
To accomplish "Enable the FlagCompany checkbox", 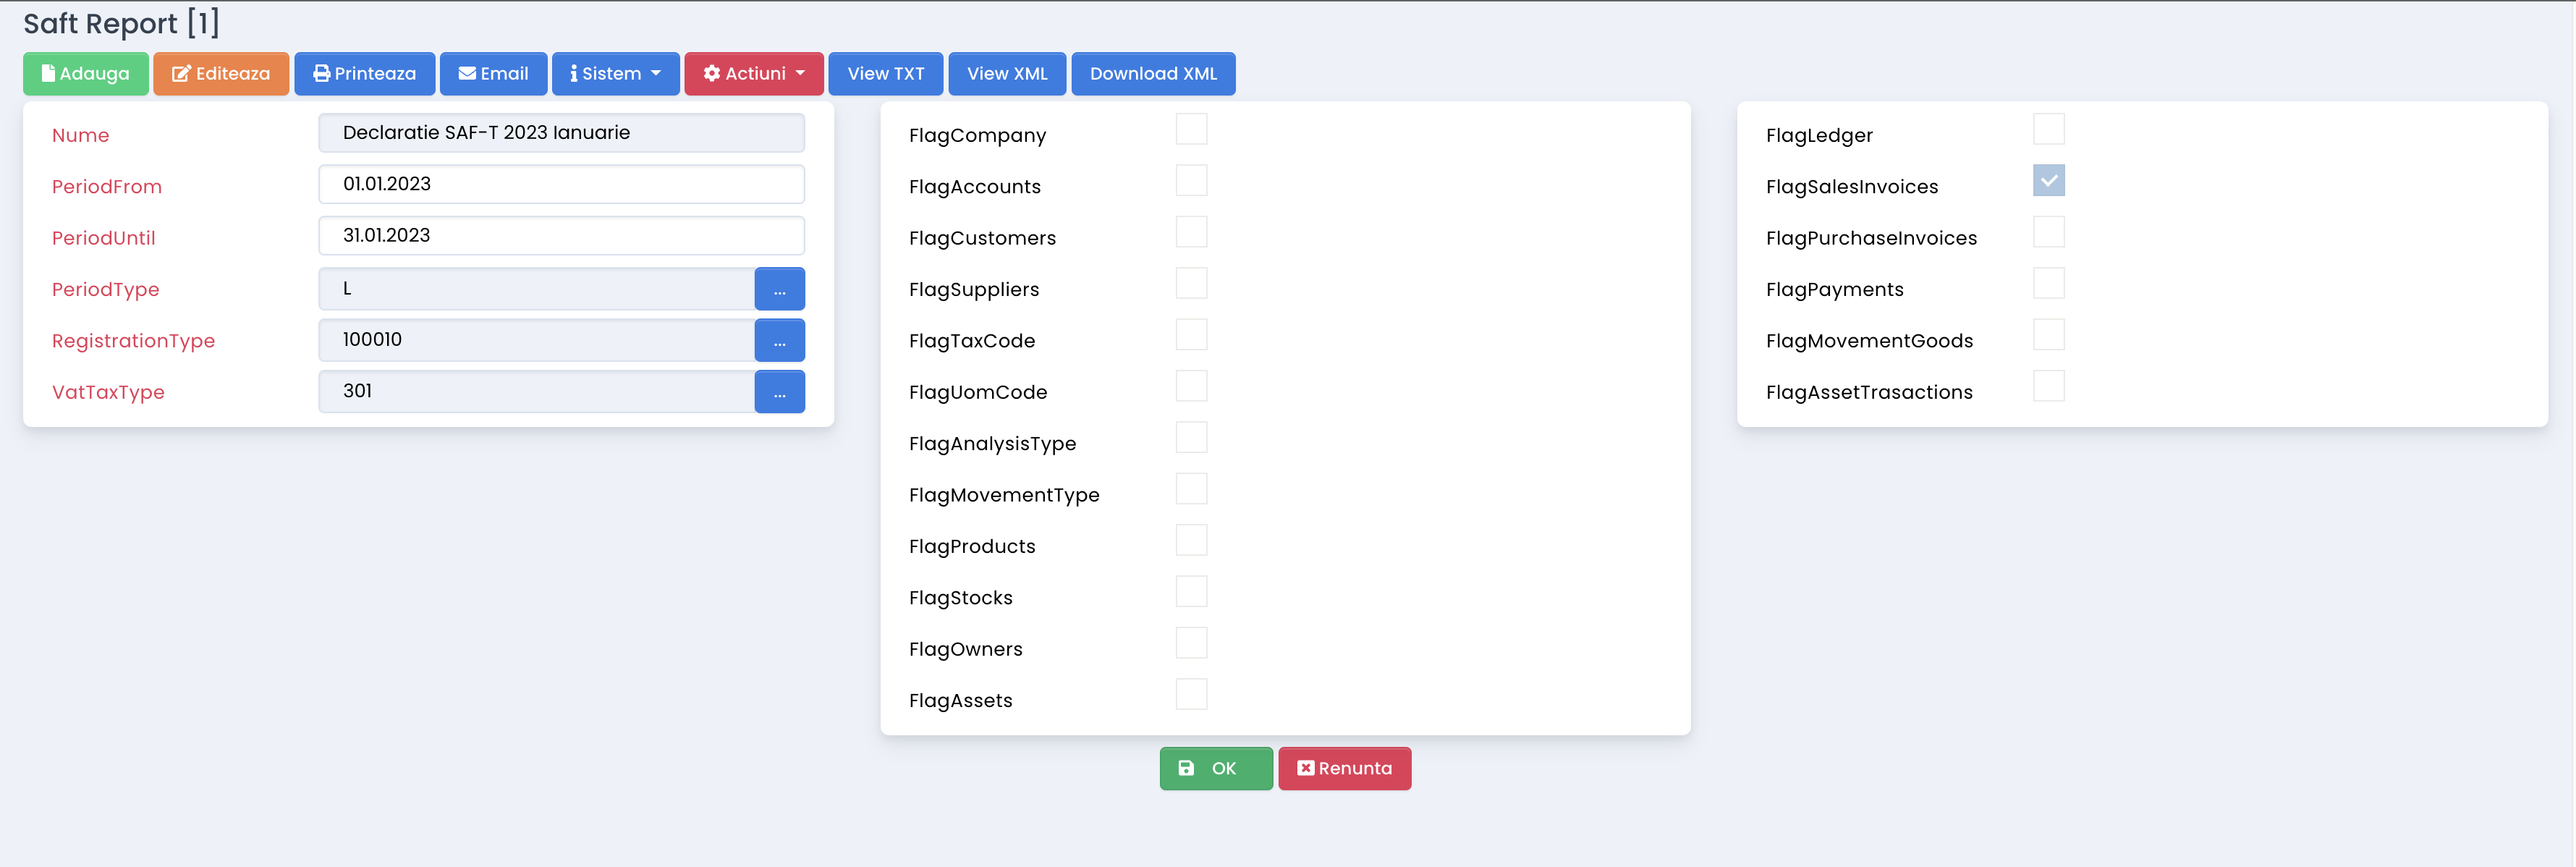I will (x=1191, y=129).
